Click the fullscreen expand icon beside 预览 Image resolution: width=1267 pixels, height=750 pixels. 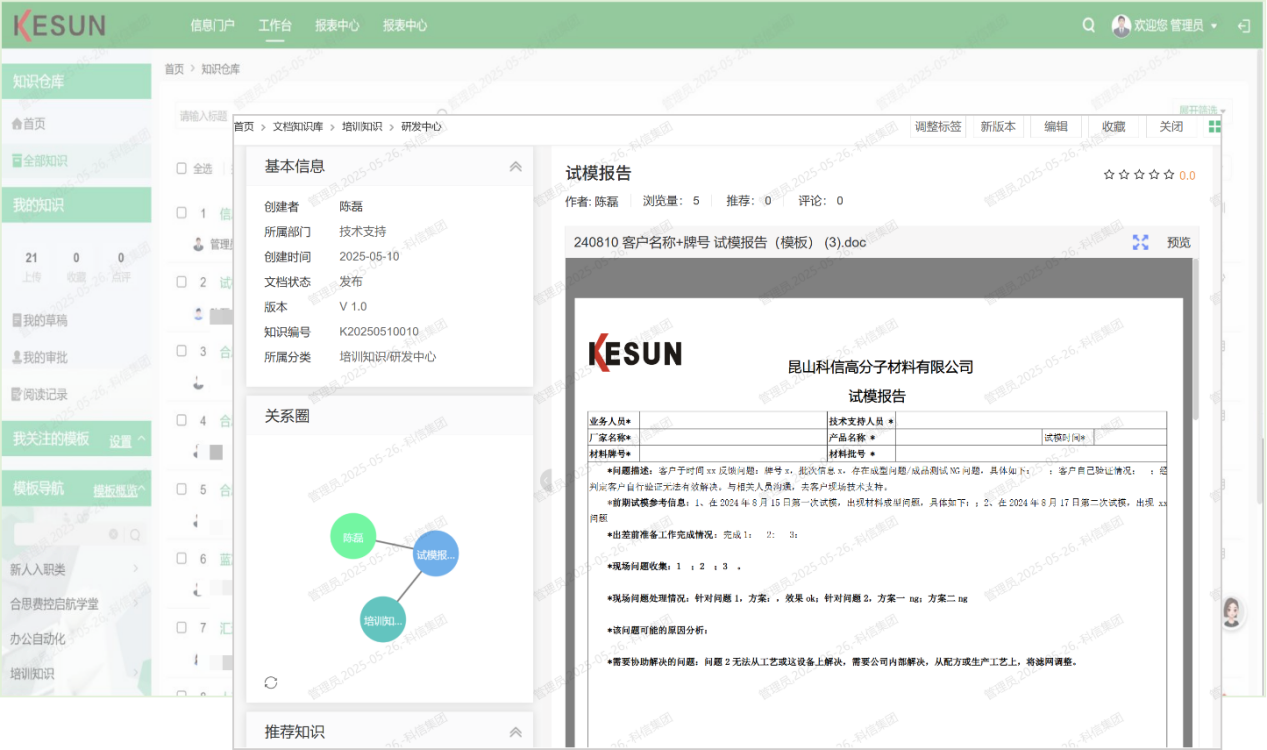coord(1140,242)
